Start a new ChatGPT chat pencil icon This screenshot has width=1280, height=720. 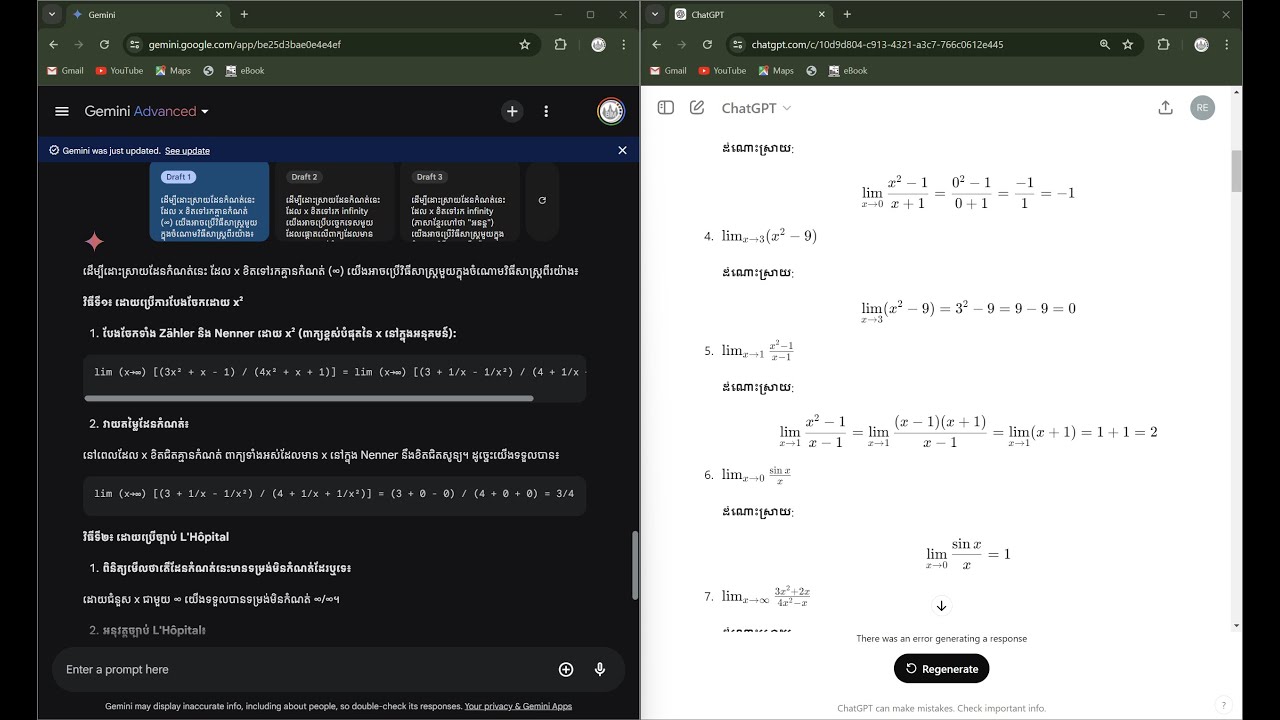tap(697, 108)
